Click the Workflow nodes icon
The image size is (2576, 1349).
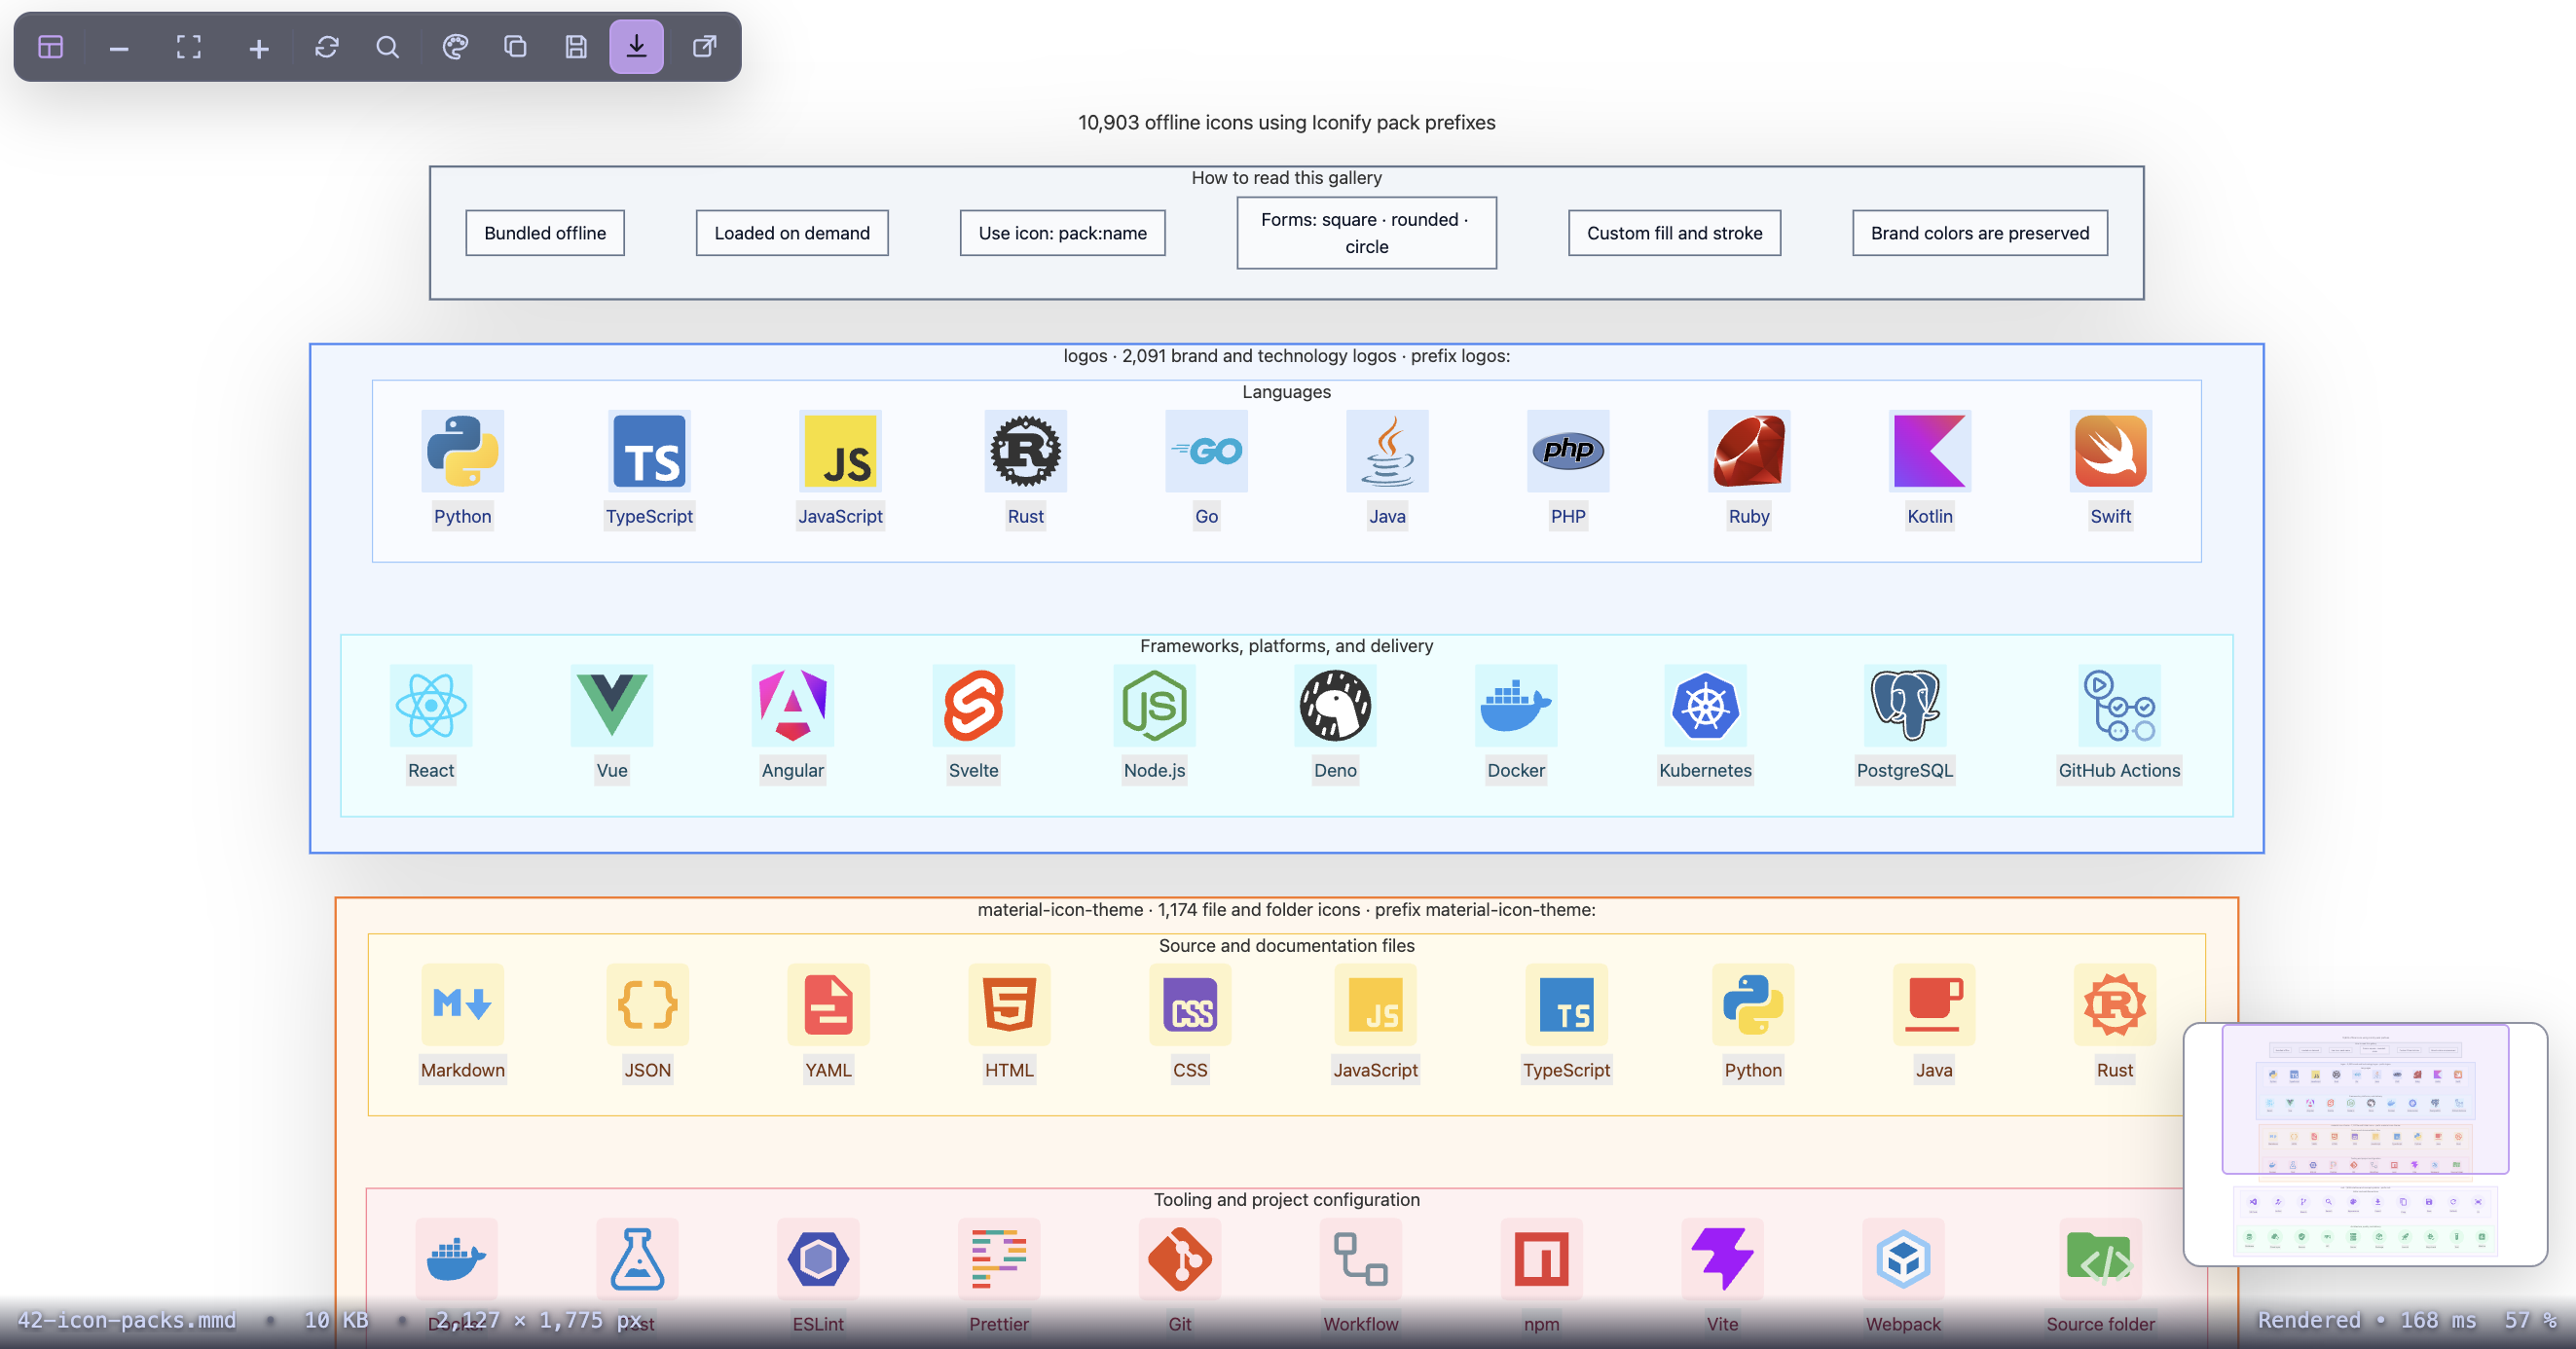pyautogui.click(x=1361, y=1258)
